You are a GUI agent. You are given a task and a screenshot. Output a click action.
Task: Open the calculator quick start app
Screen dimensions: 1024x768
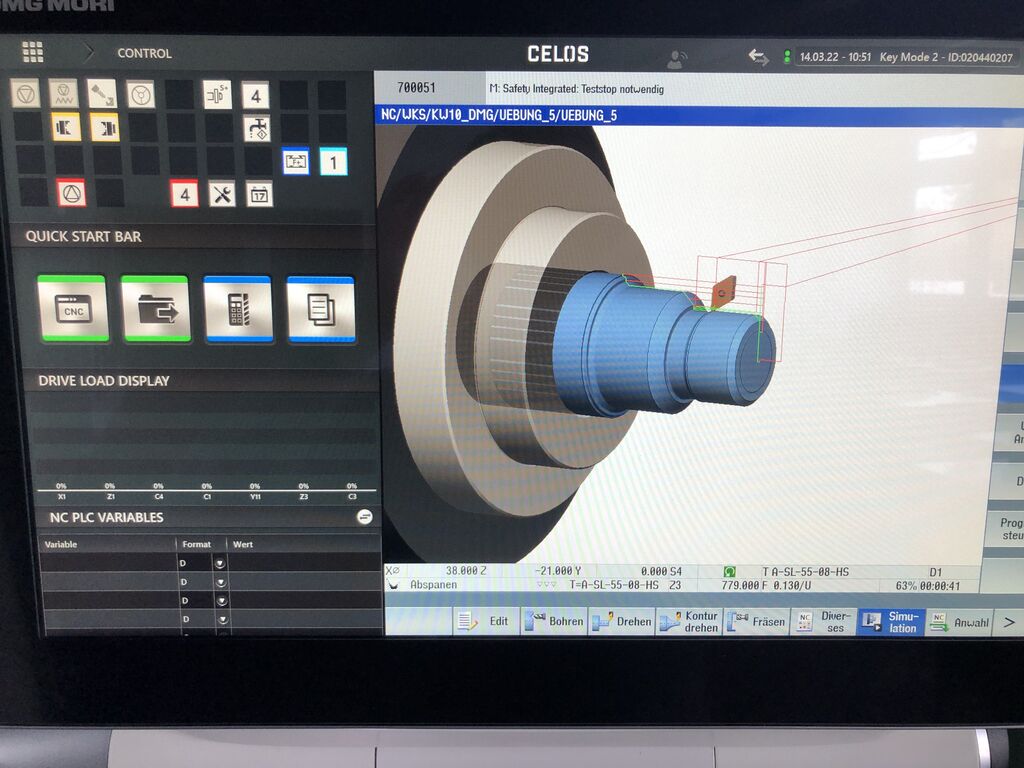[x=238, y=309]
